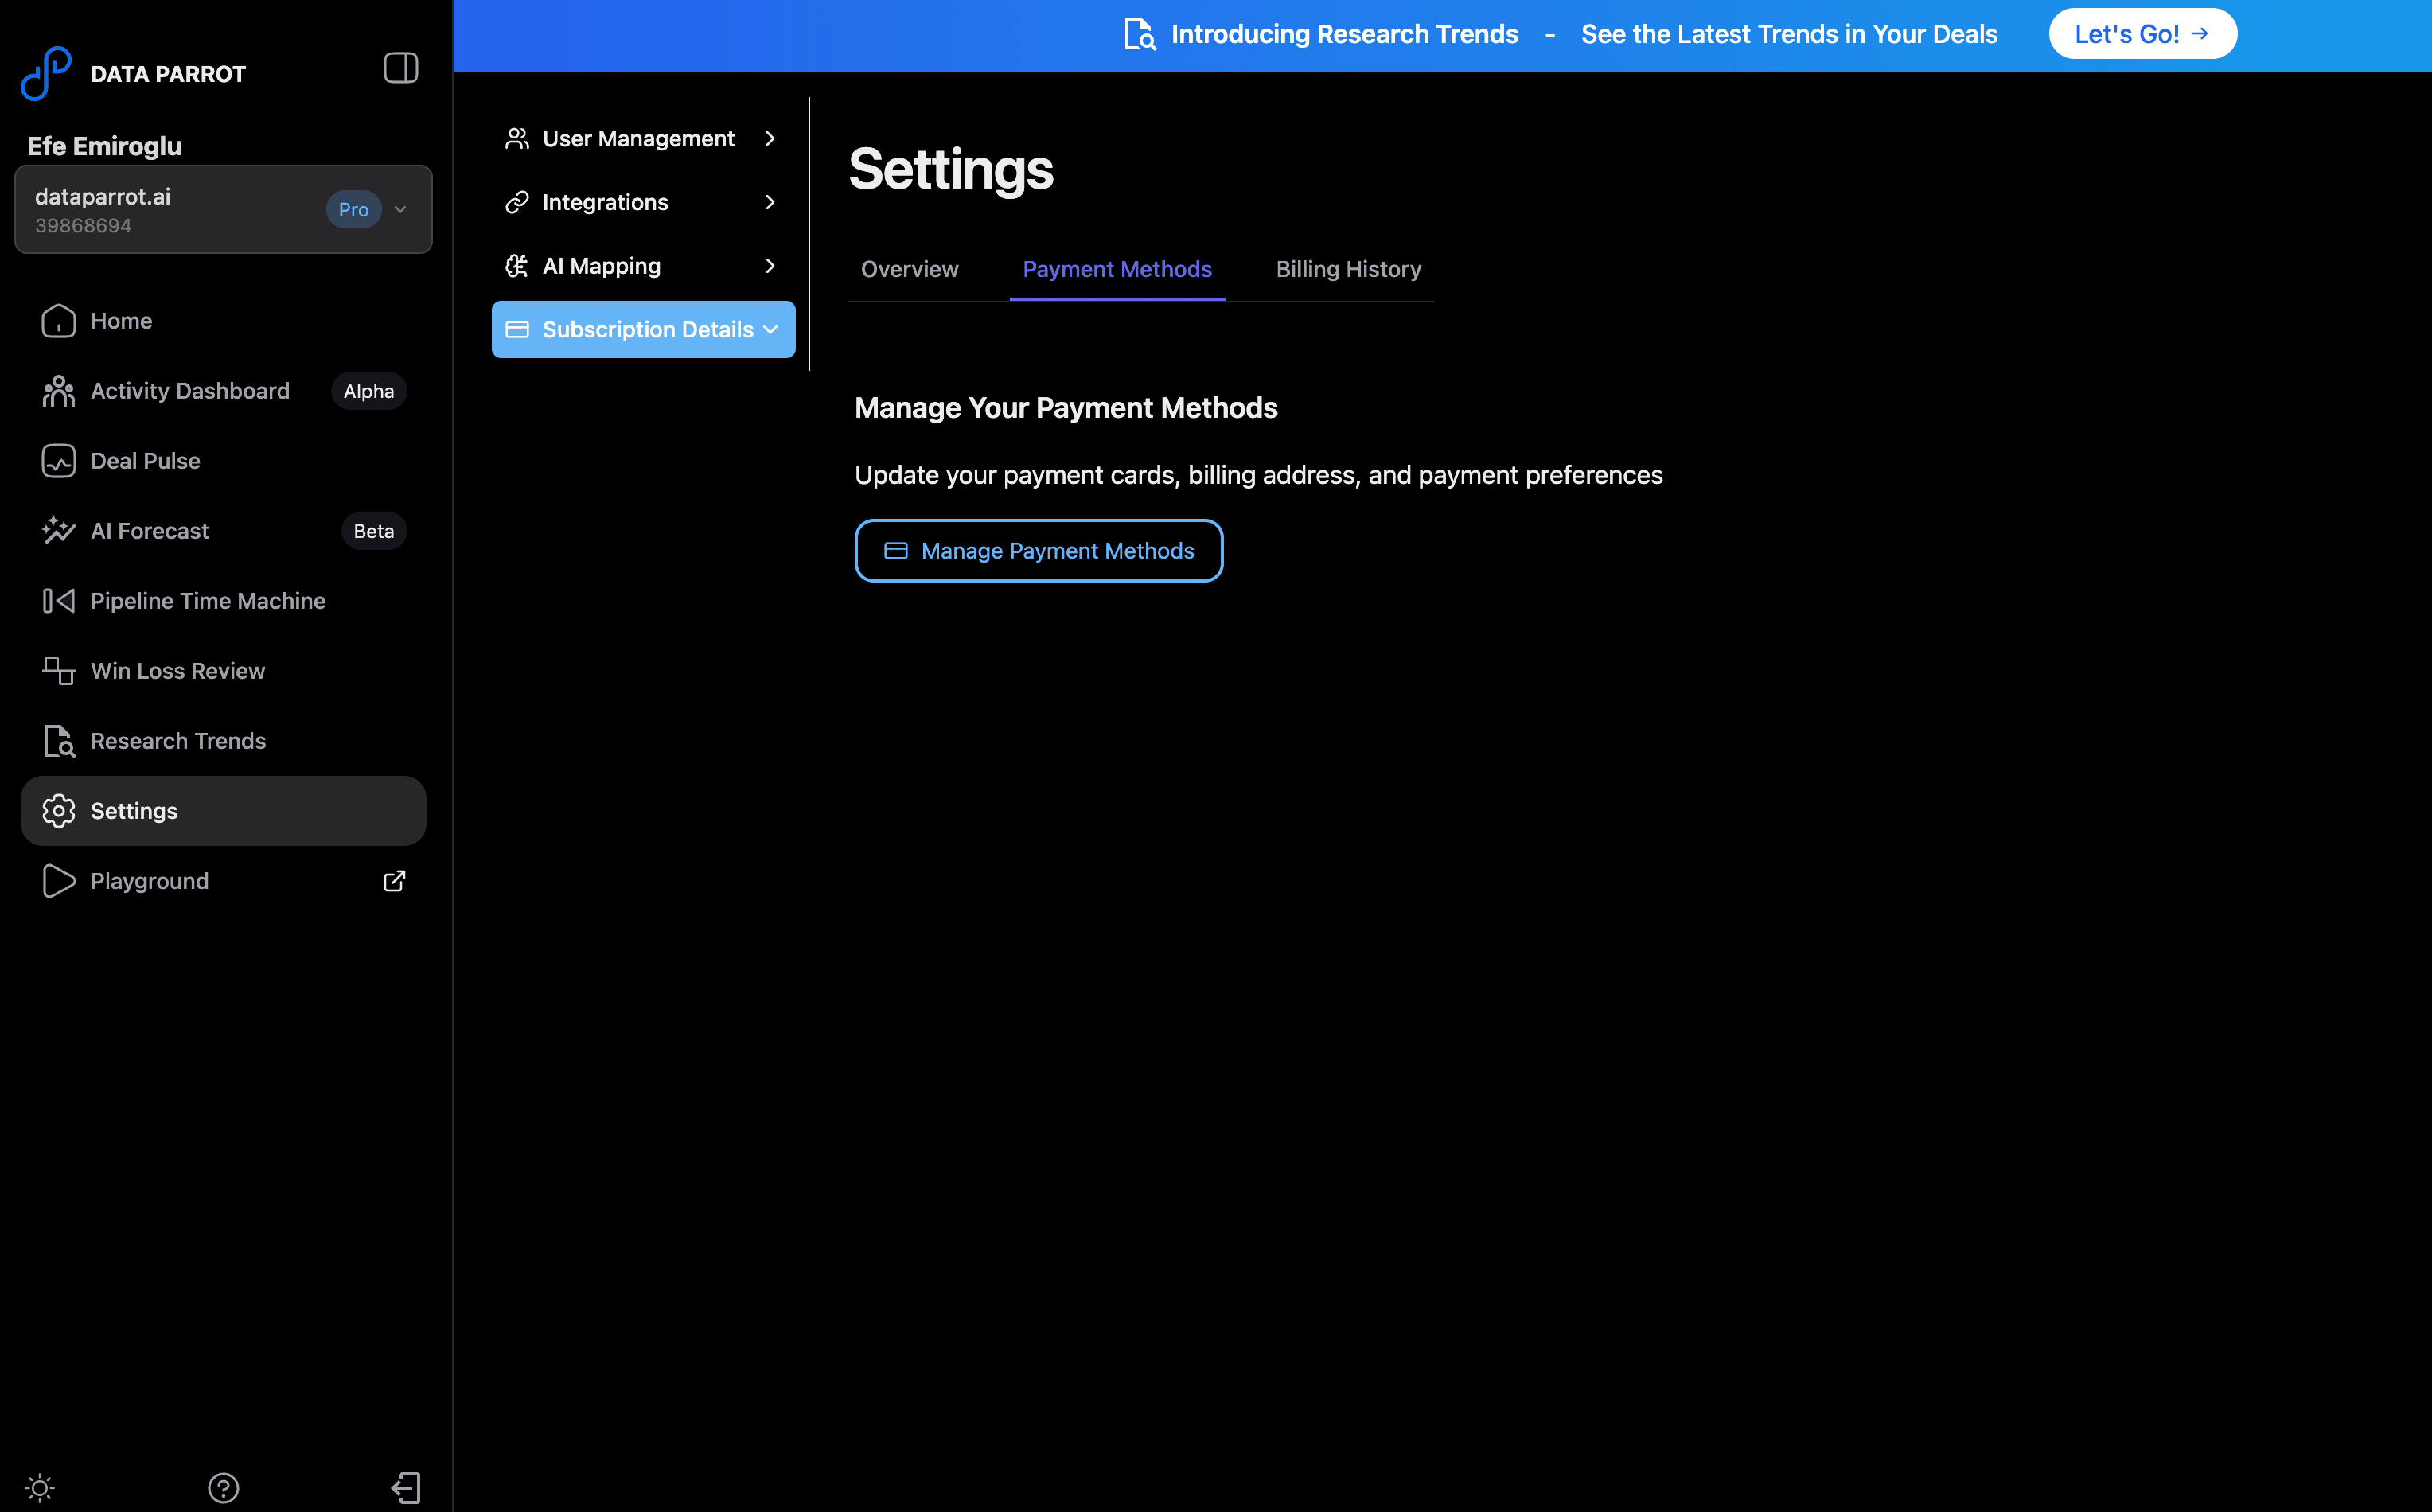Image resolution: width=2432 pixels, height=1512 pixels.
Task: Open Integrations settings section
Action: (643, 202)
